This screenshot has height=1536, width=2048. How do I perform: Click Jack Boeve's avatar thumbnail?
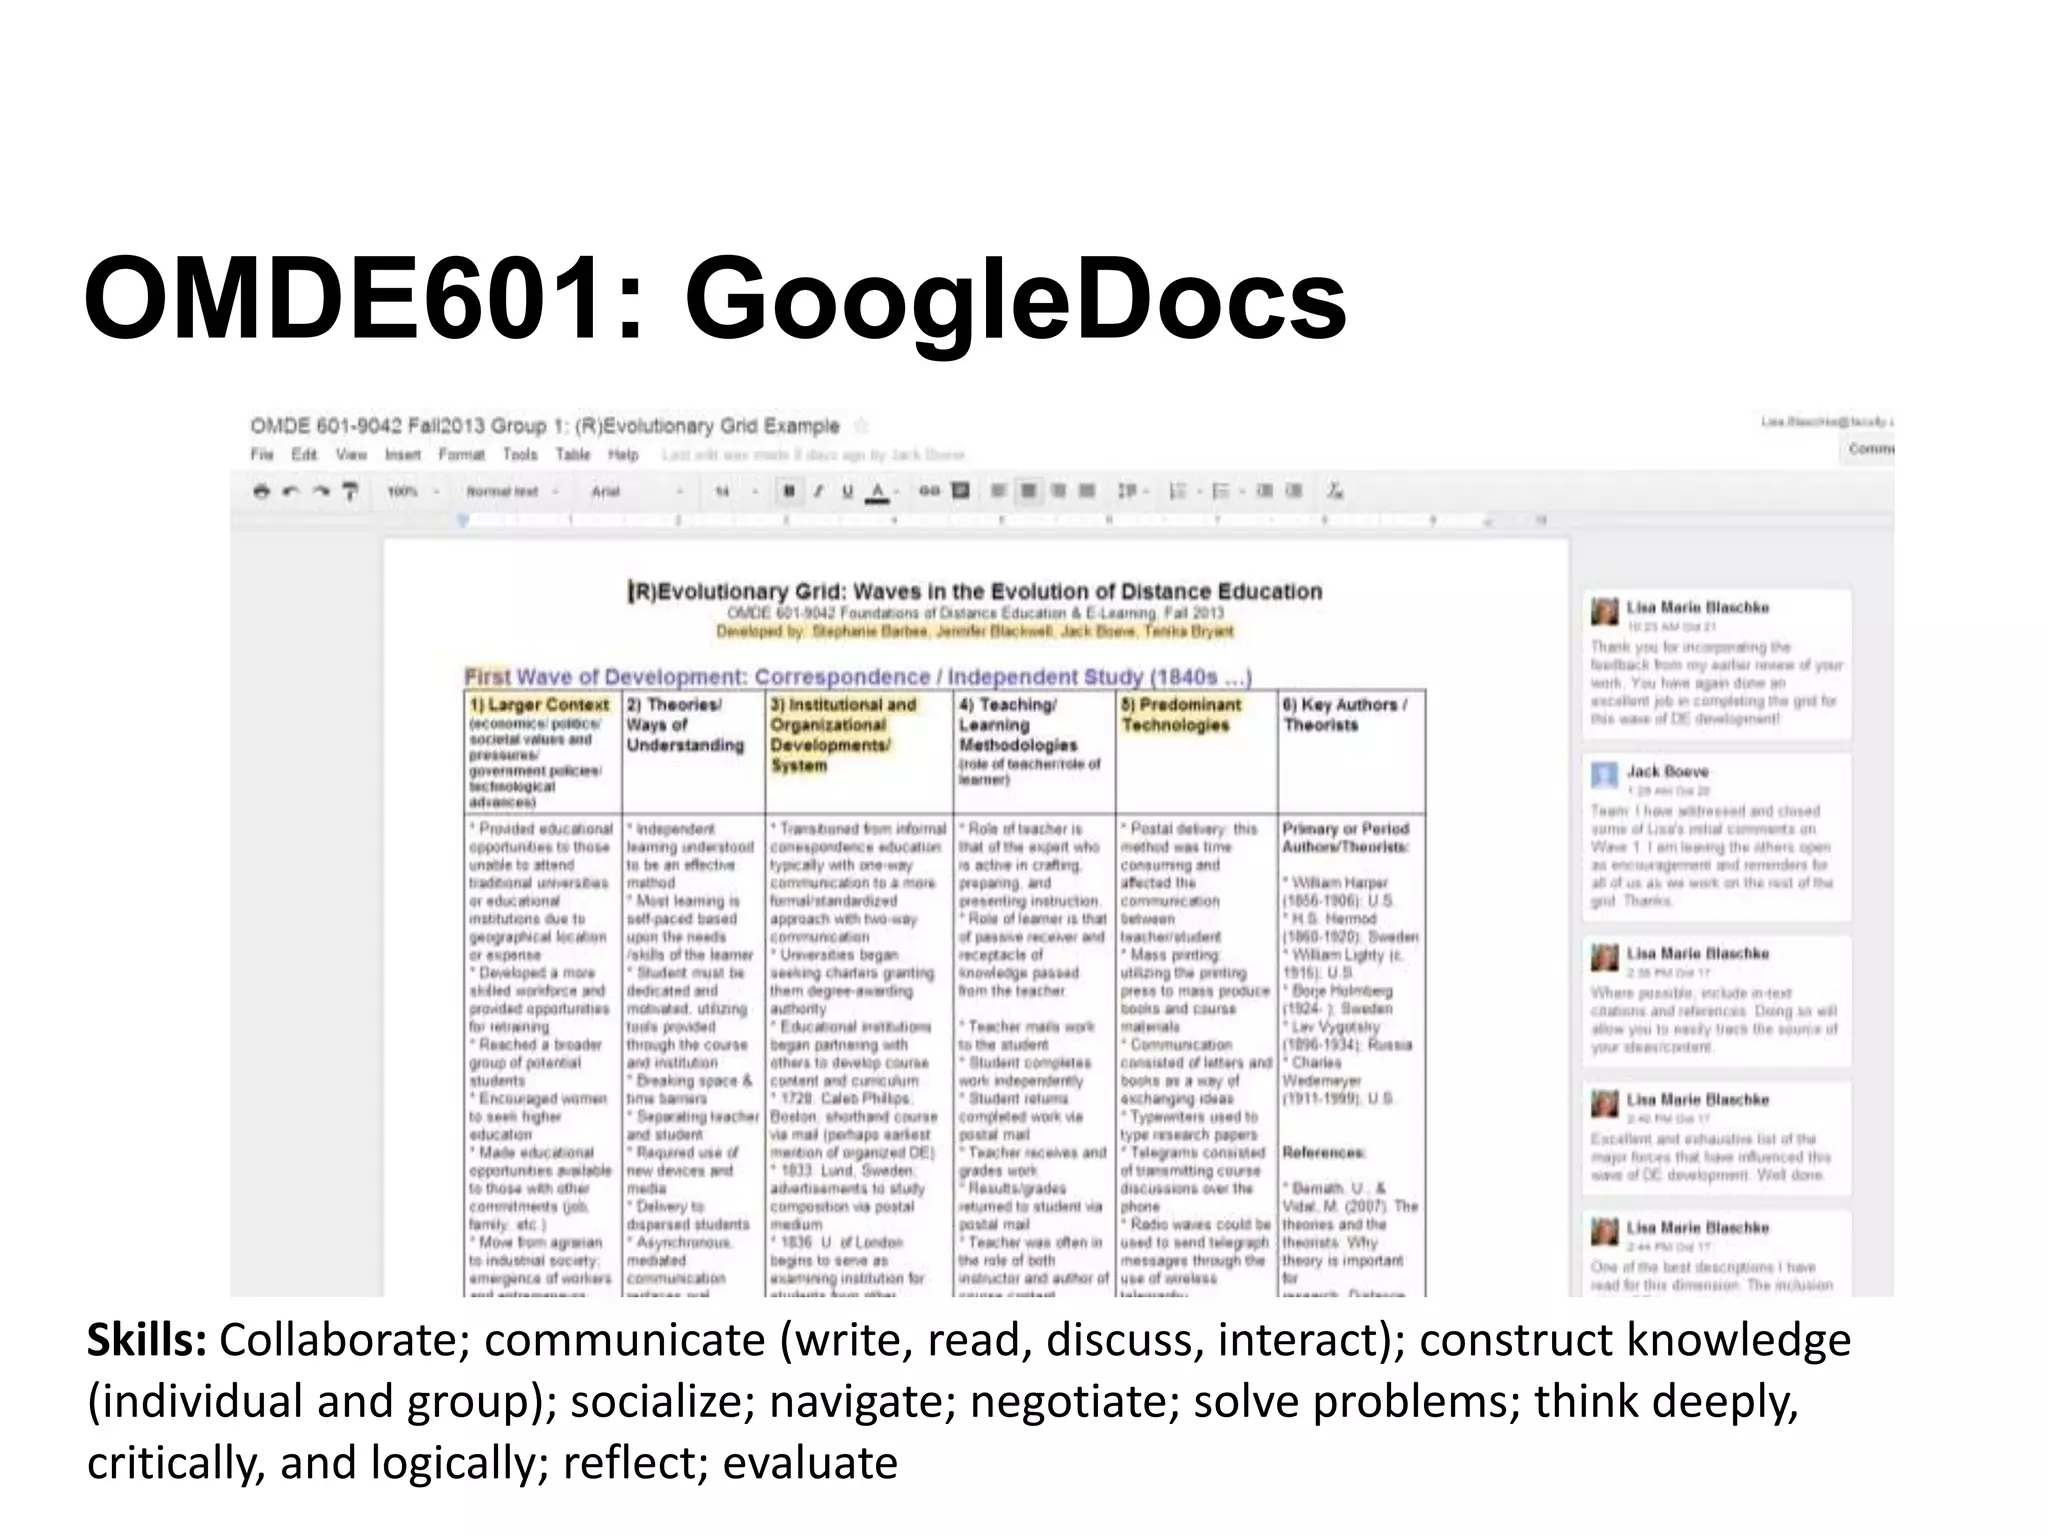pos(1605,775)
